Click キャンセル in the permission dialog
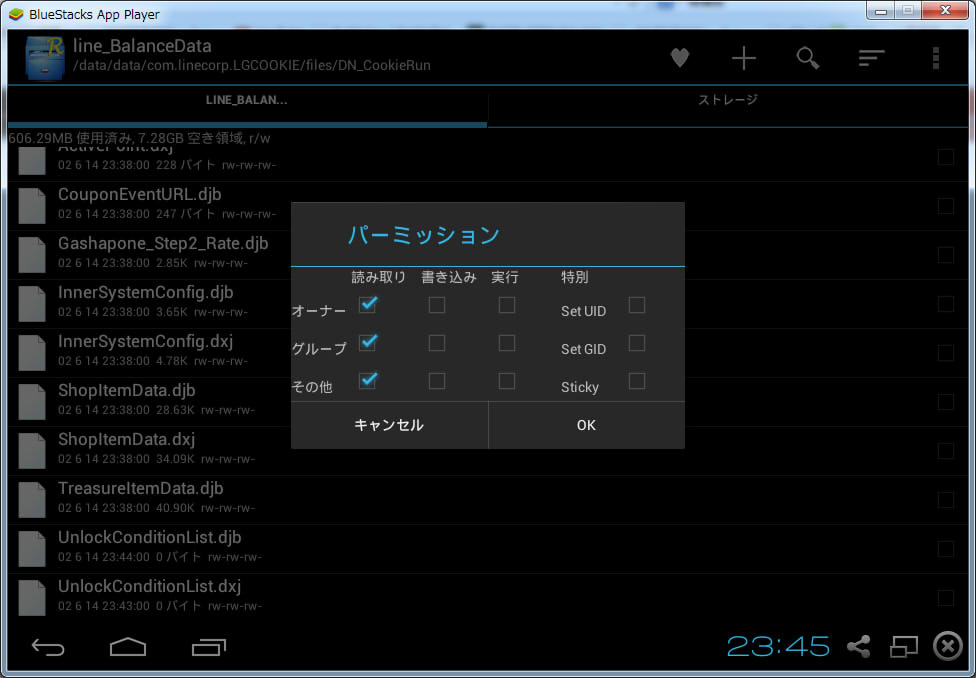Viewport: 976px width, 678px height. [390, 425]
